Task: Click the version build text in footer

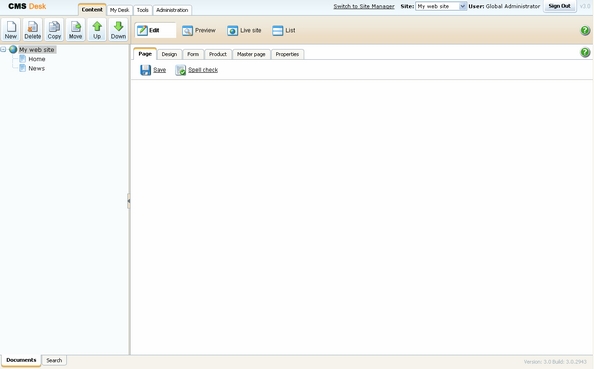Action: coord(555,362)
